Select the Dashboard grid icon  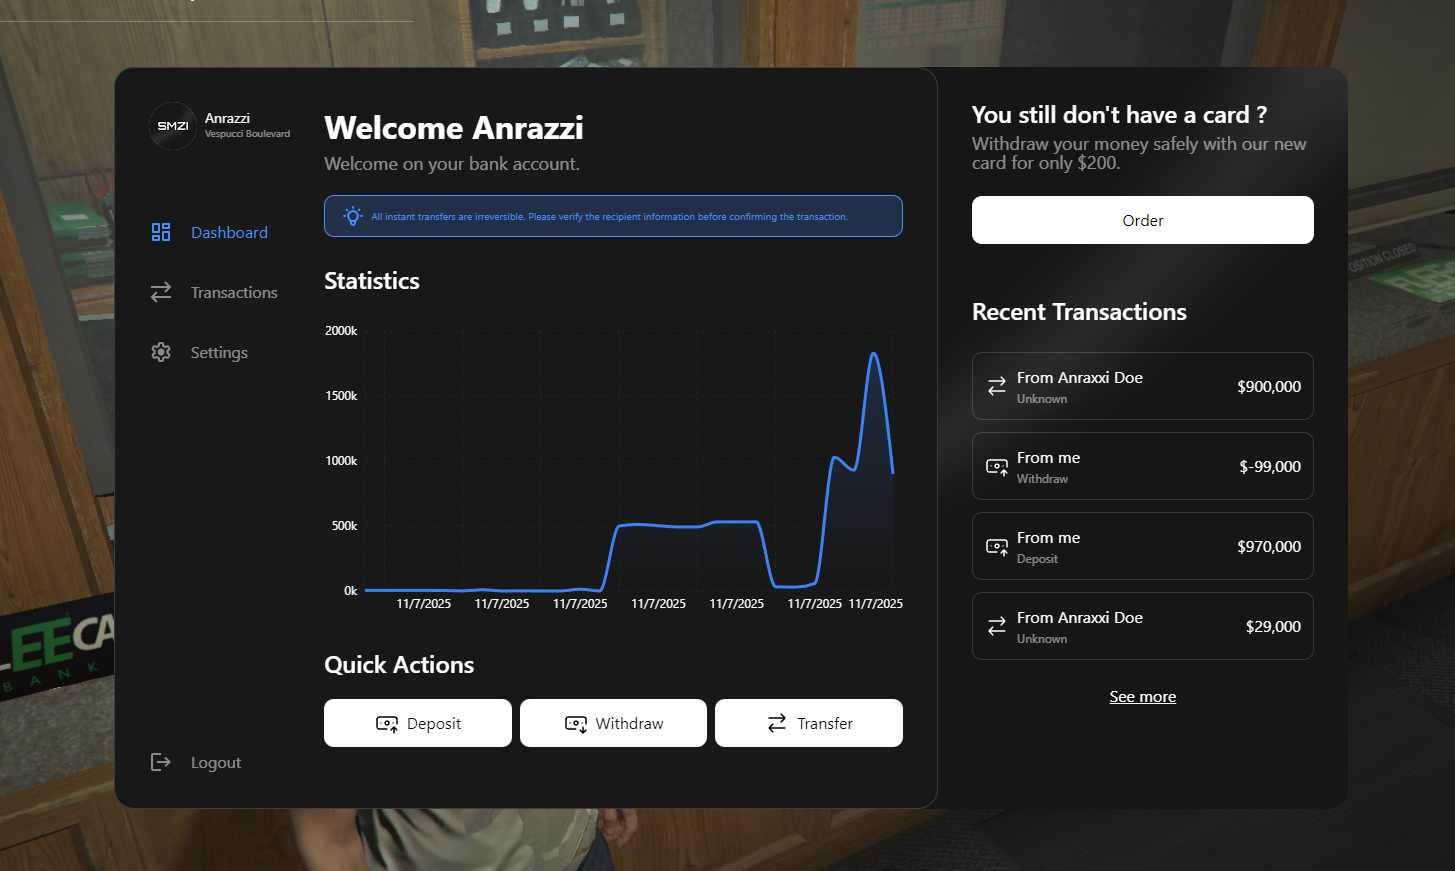coord(161,232)
